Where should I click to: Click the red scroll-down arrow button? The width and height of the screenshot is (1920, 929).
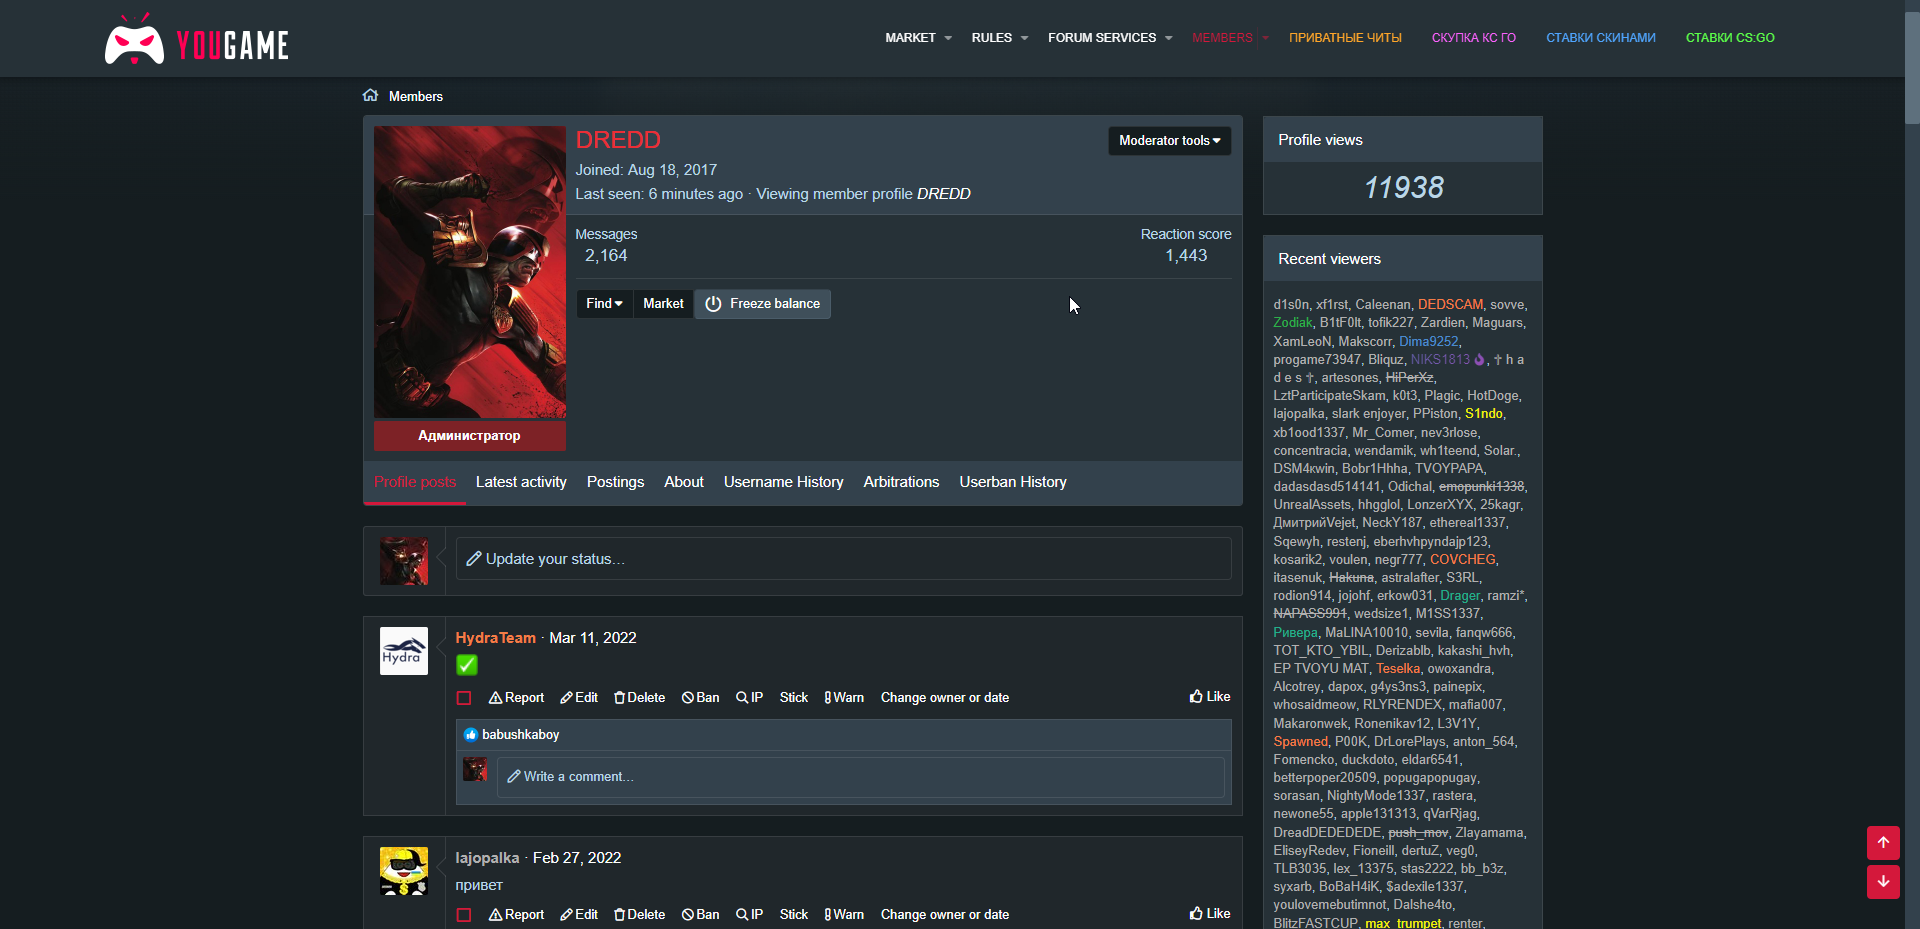coord(1882,882)
